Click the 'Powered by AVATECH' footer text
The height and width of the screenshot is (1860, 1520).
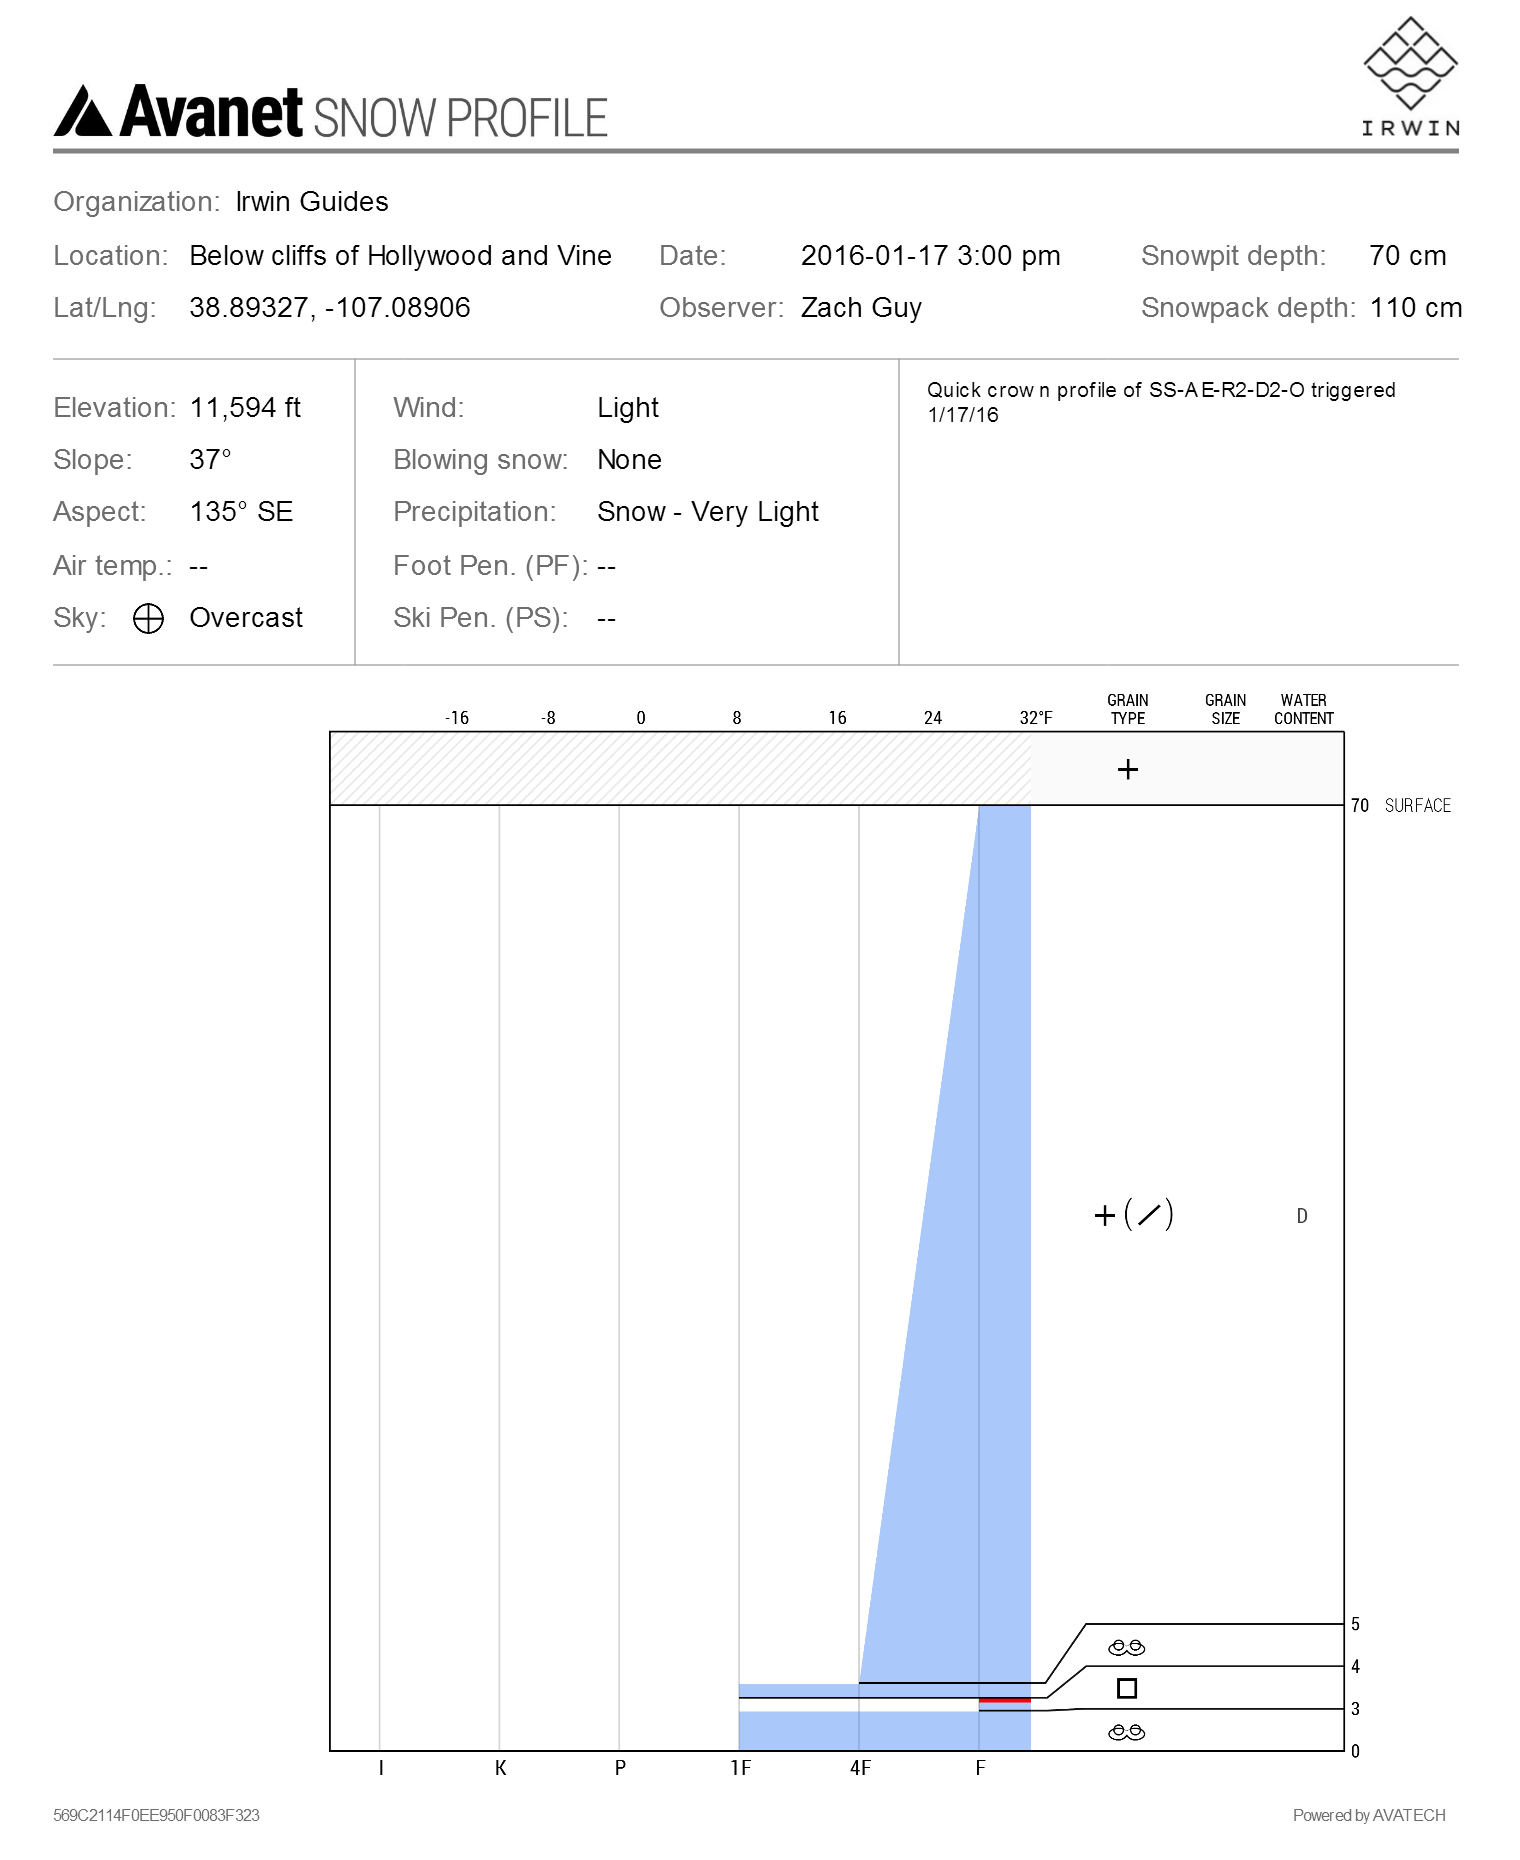coord(1369,1815)
